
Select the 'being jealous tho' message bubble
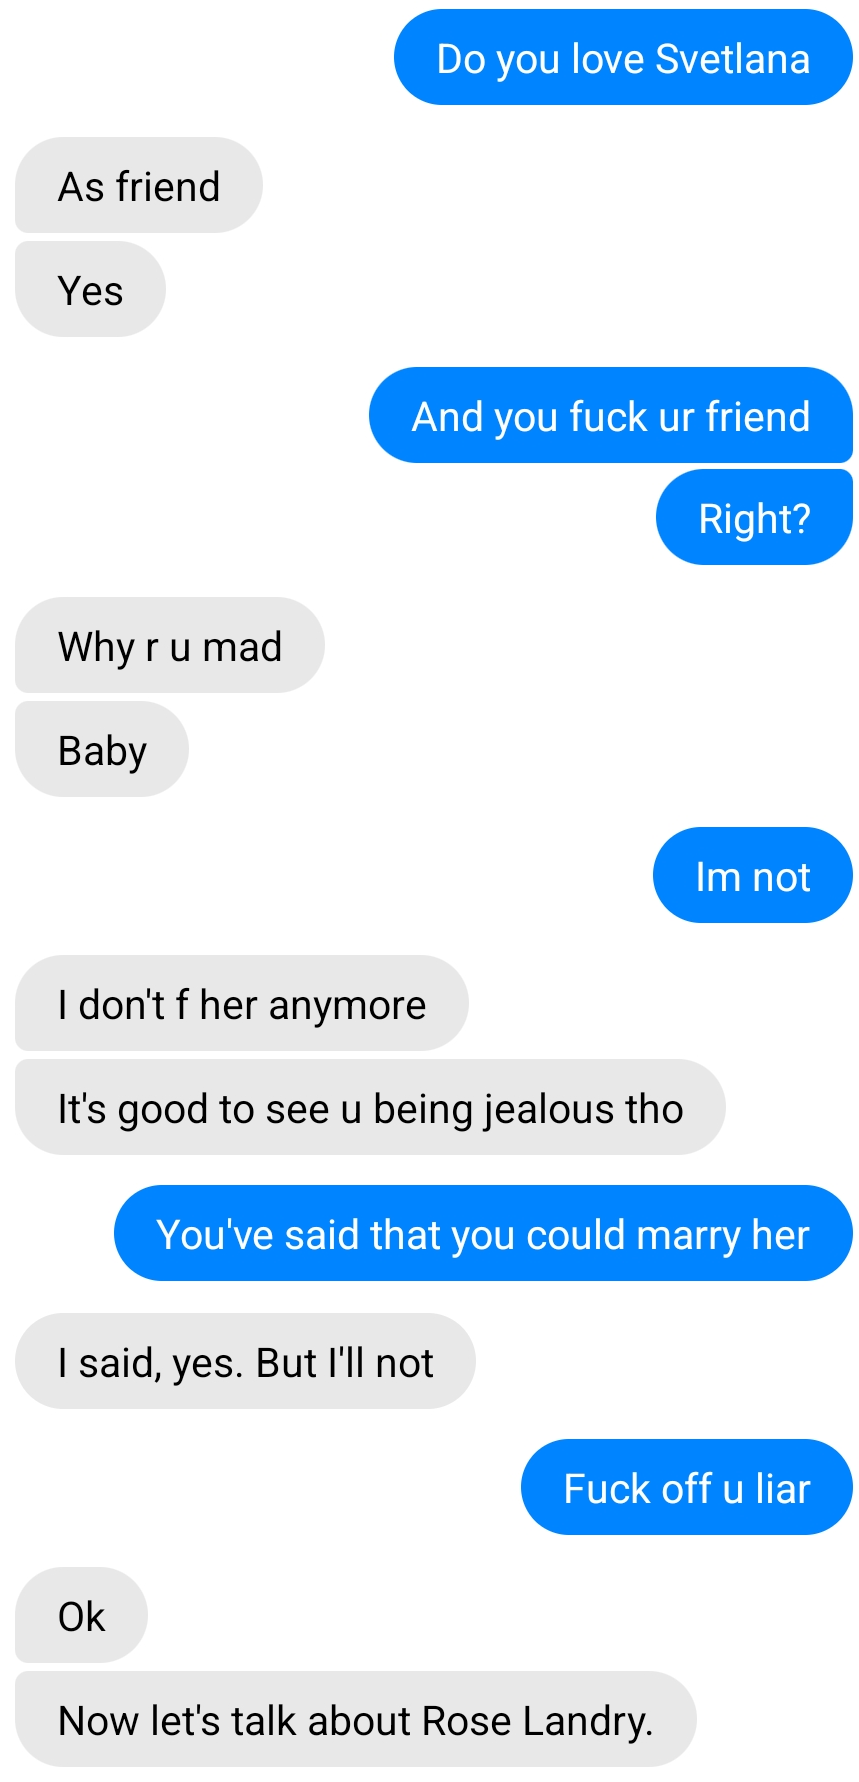point(370,1107)
